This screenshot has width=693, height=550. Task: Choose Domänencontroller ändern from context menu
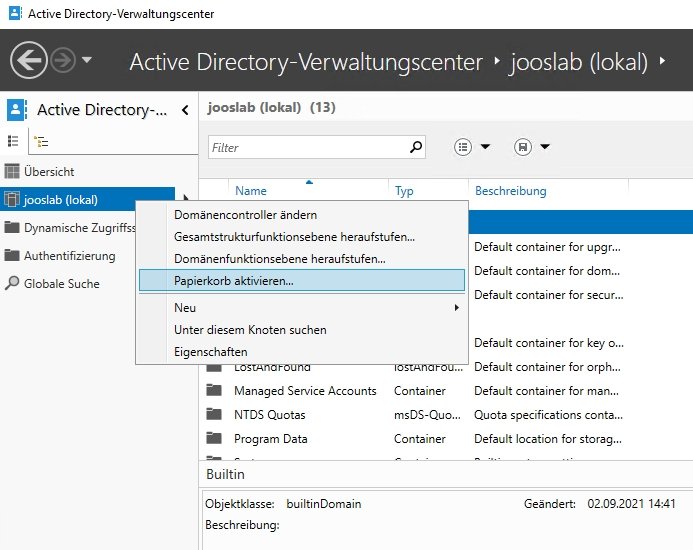pyautogui.click(x=246, y=215)
